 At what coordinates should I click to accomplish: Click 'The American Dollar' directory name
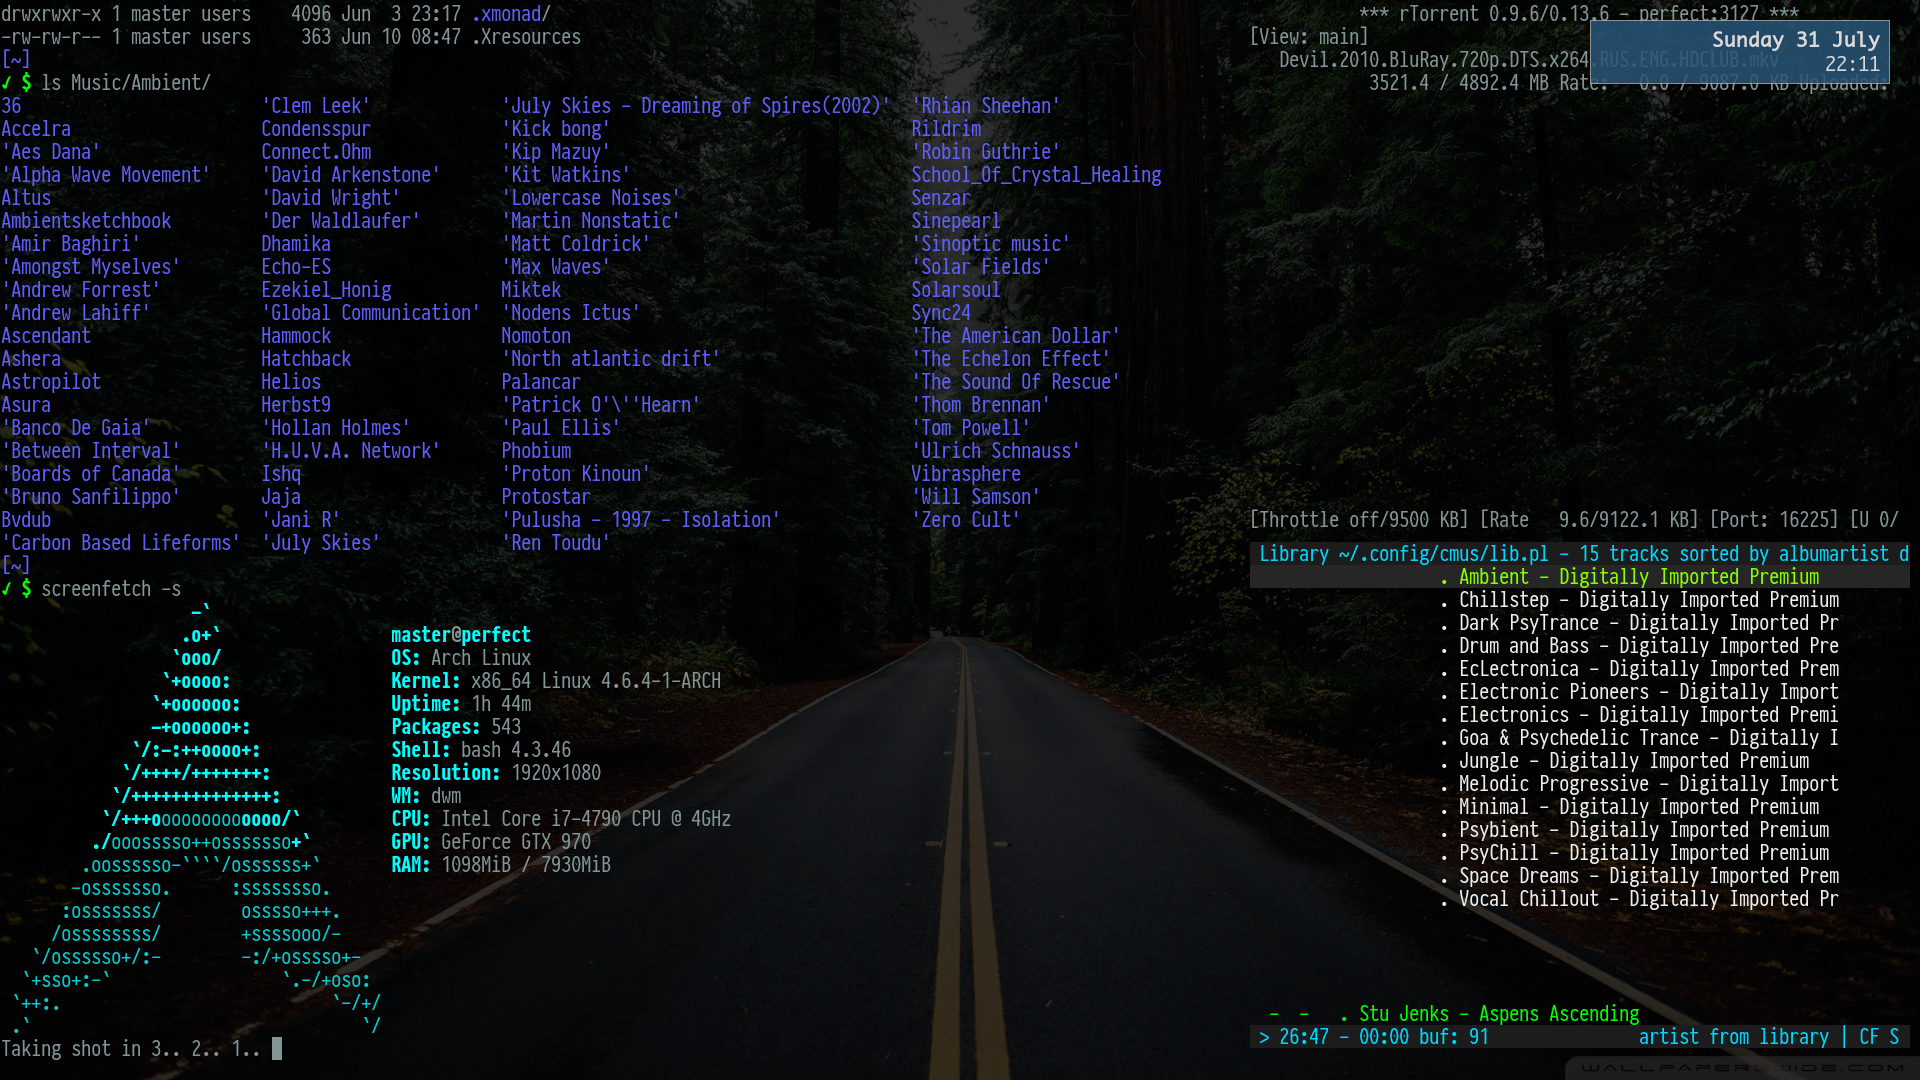pyautogui.click(x=1016, y=336)
